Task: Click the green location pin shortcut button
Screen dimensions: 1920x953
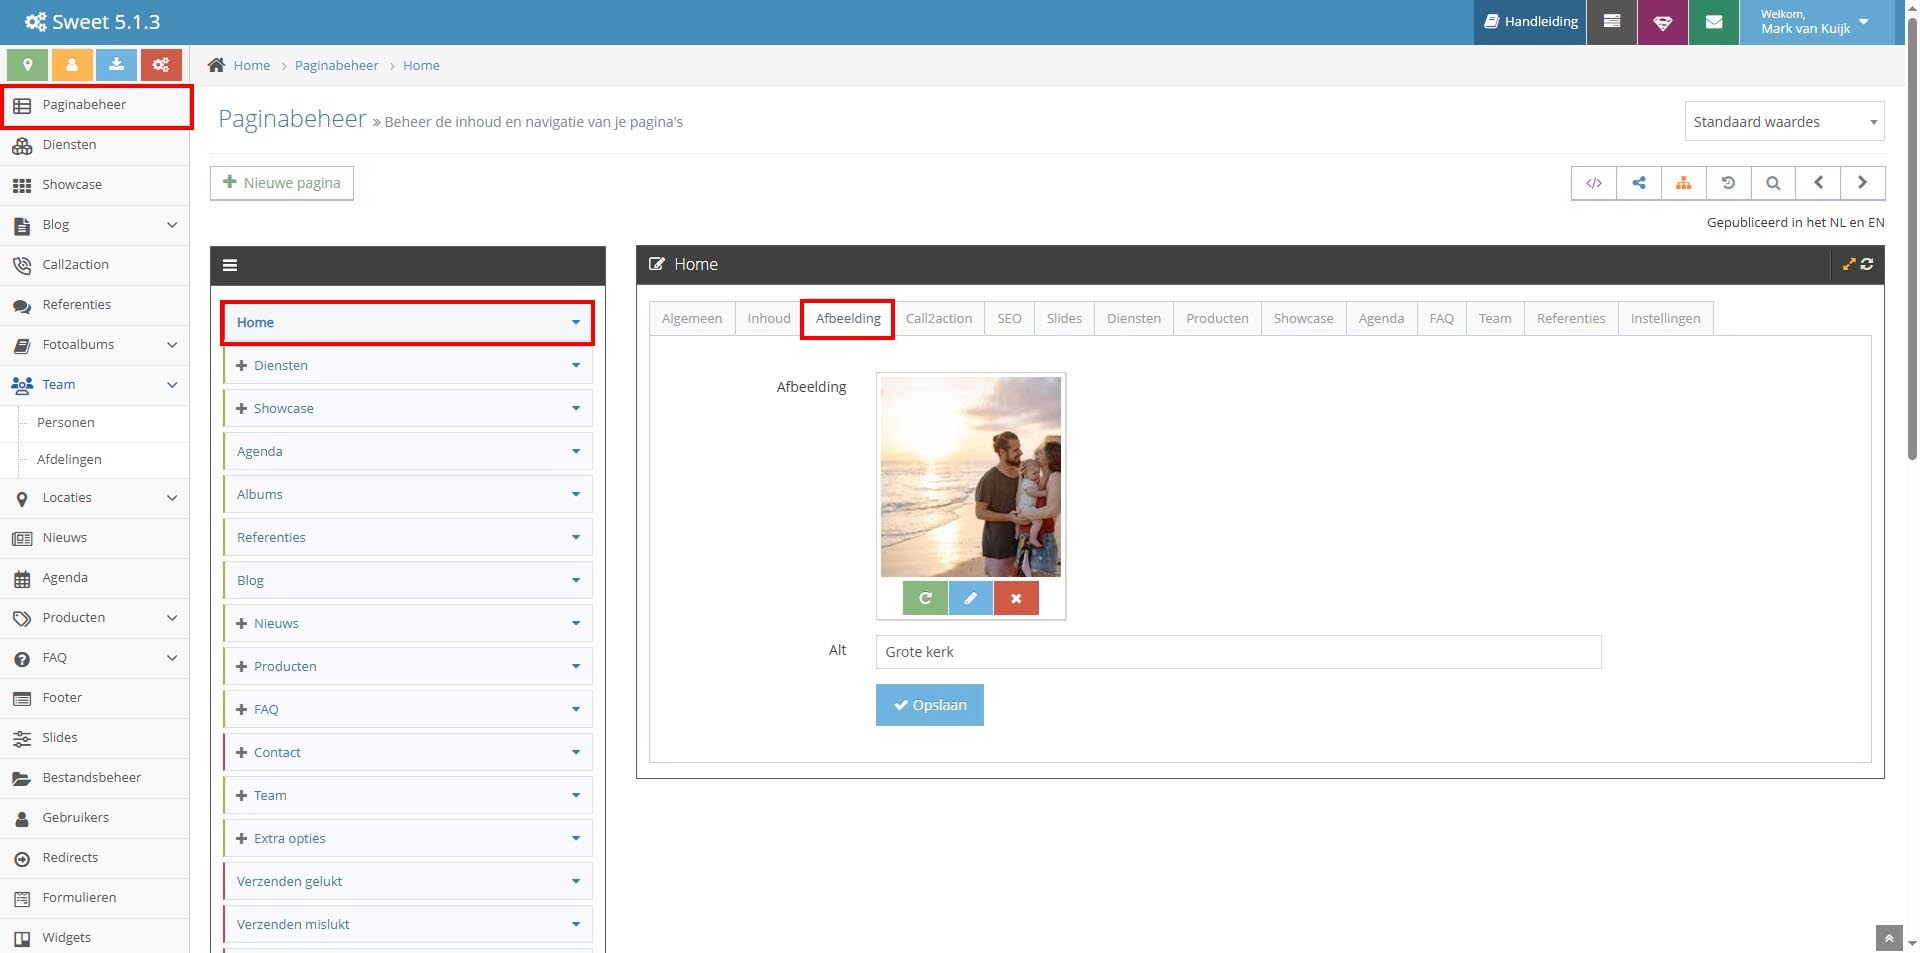Action: point(28,65)
